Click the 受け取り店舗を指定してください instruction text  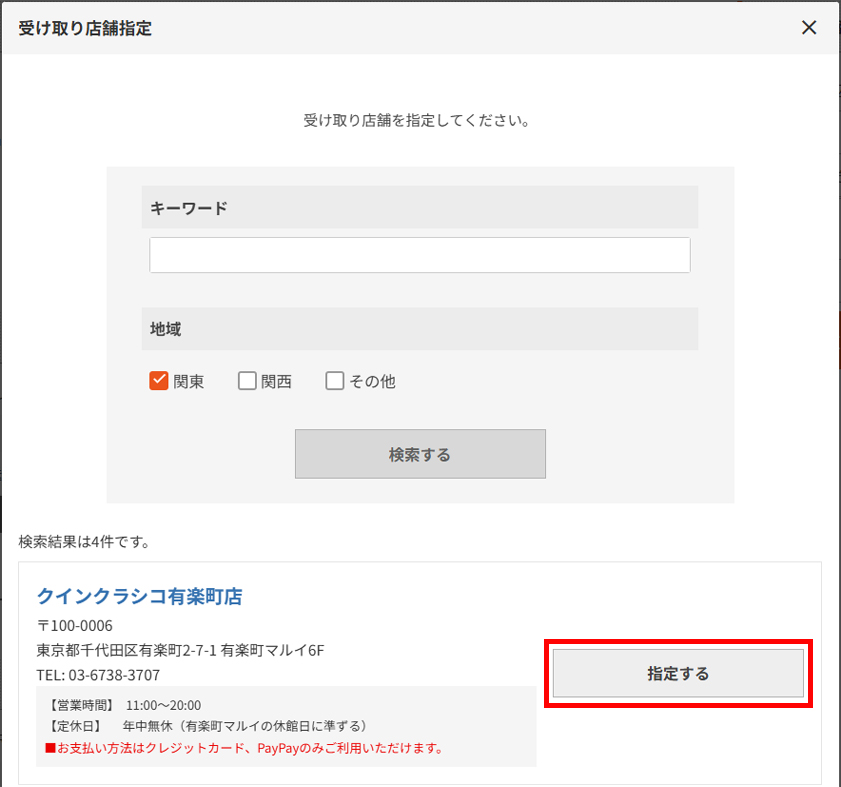click(x=419, y=119)
